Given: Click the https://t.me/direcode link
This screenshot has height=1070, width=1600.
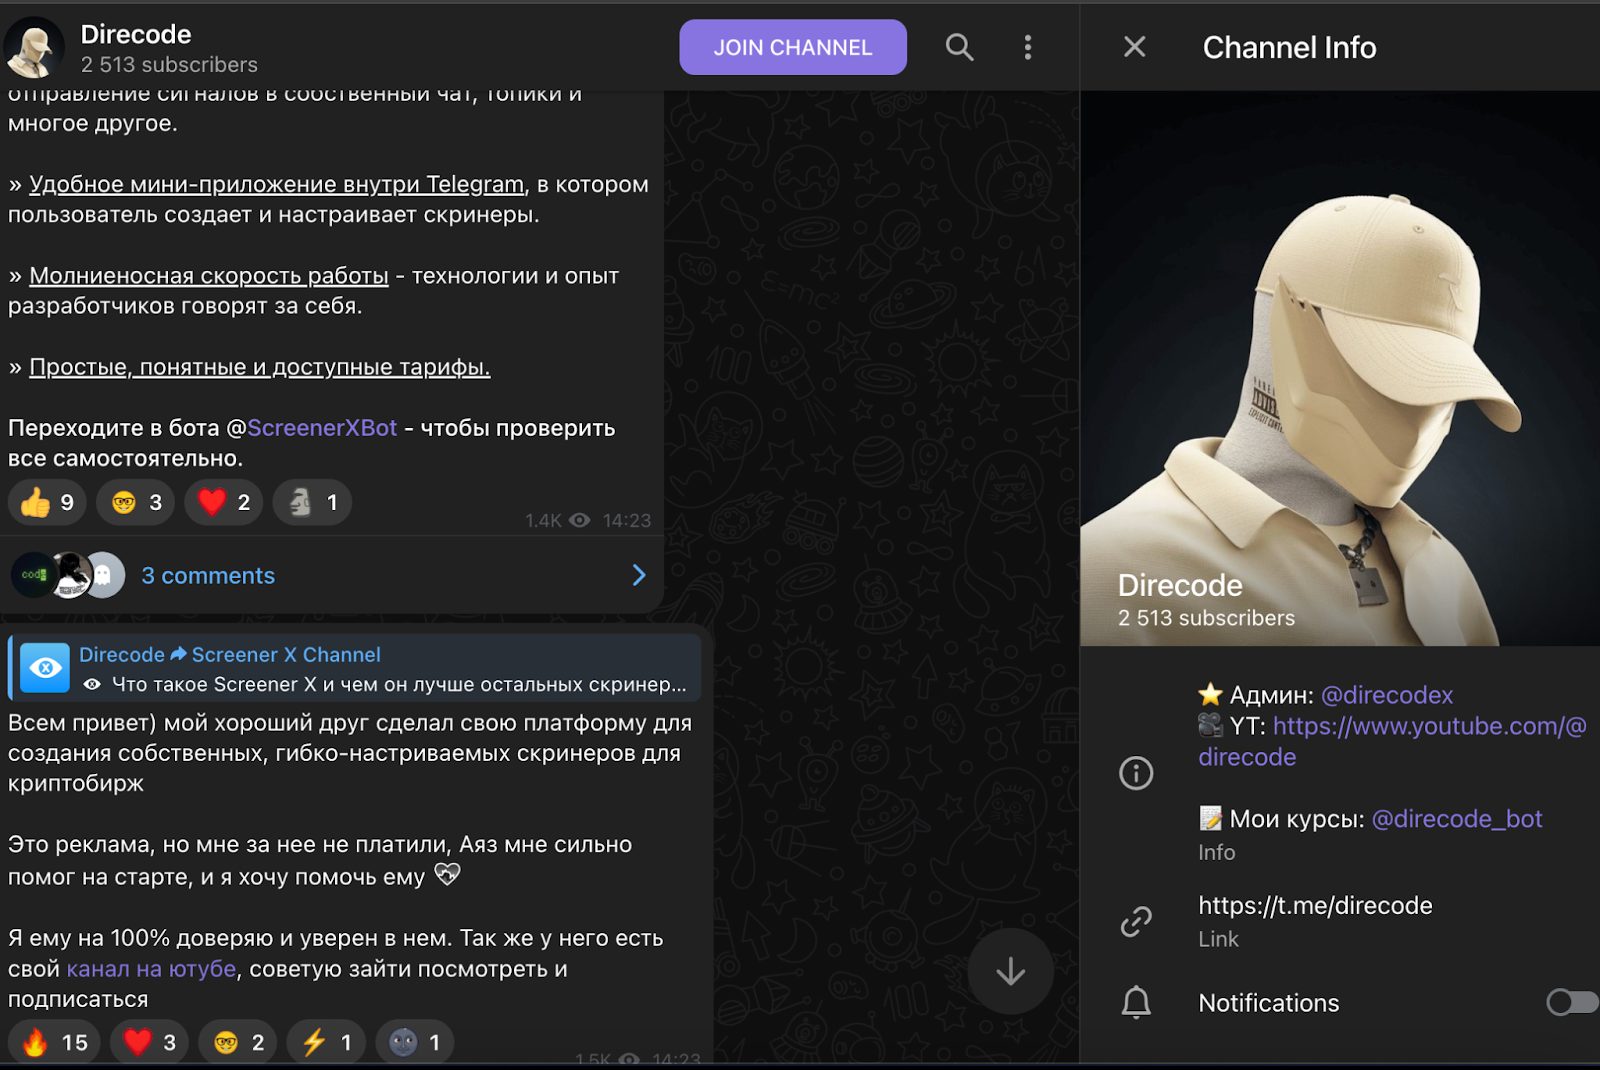Looking at the screenshot, I should (1315, 906).
